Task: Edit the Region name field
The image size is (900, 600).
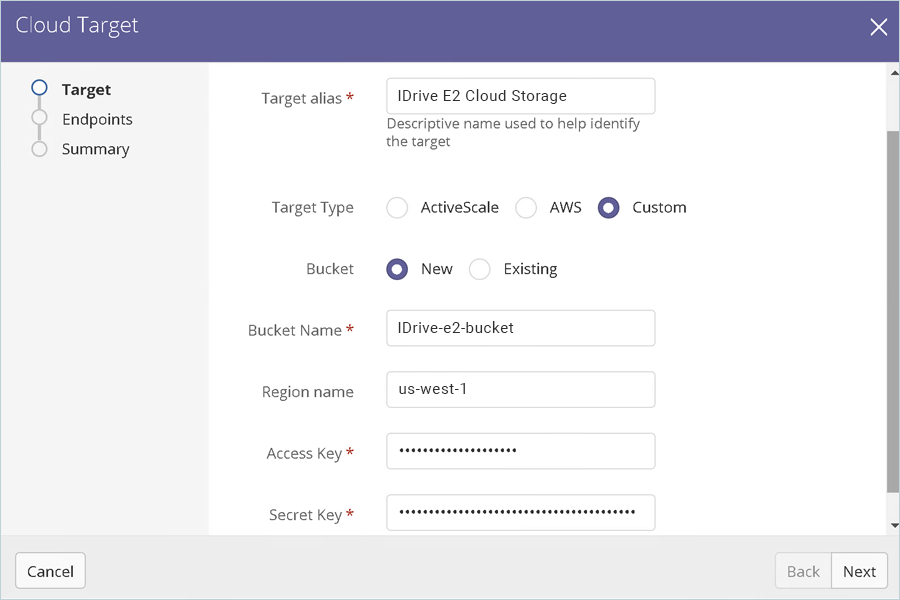Action: tap(521, 389)
